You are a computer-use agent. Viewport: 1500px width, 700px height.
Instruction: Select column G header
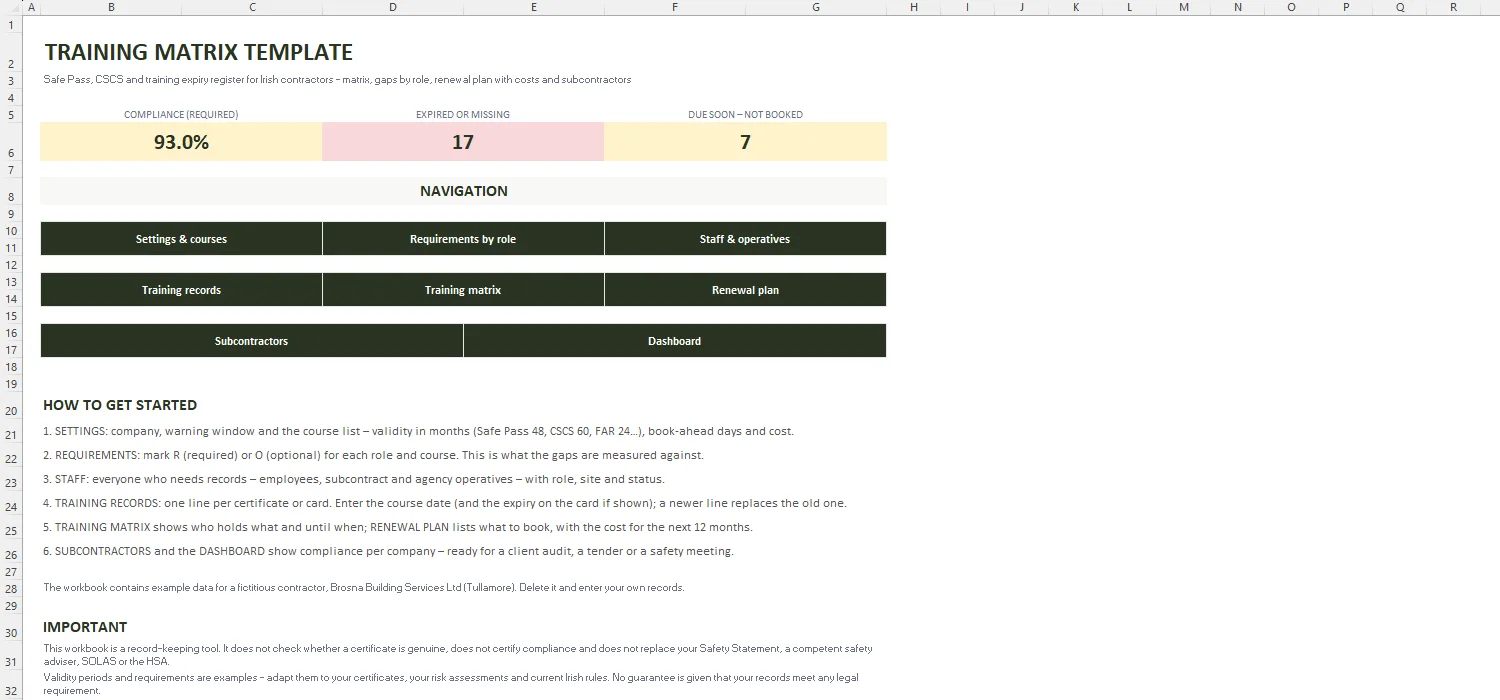click(816, 7)
